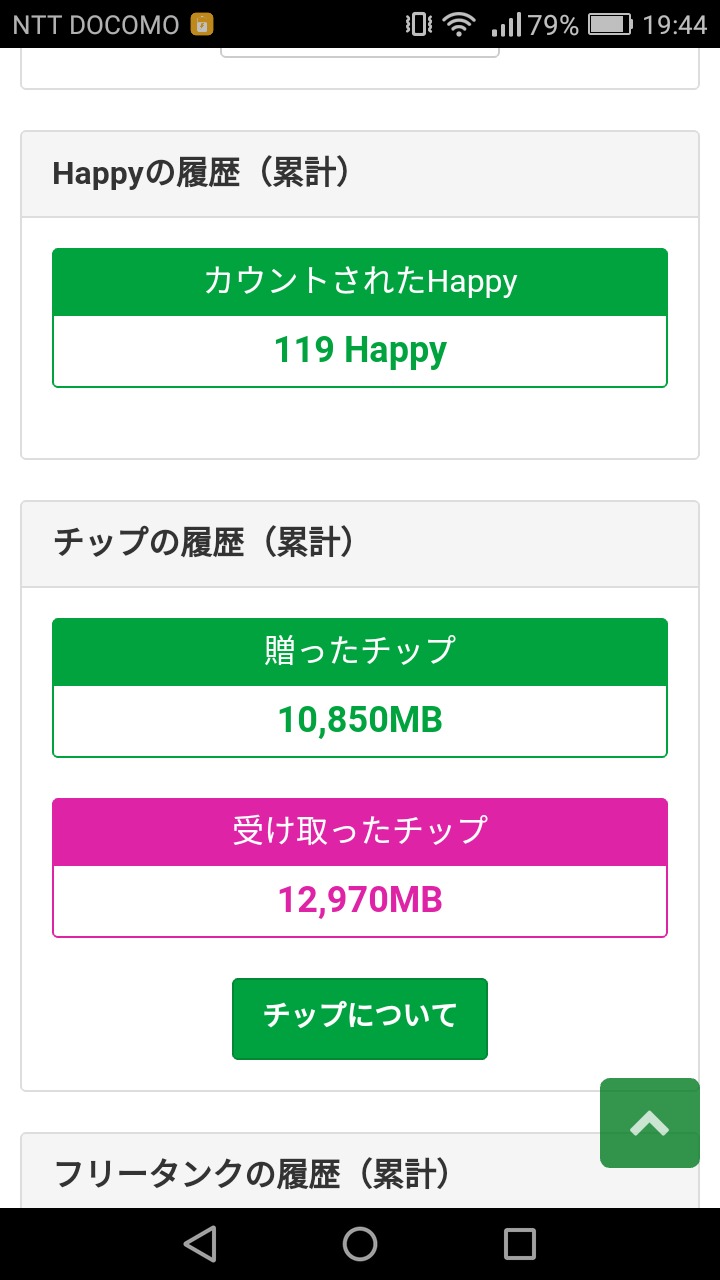Select the 10,850MB sent chip amount
720x1280 pixels.
pos(360,721)
